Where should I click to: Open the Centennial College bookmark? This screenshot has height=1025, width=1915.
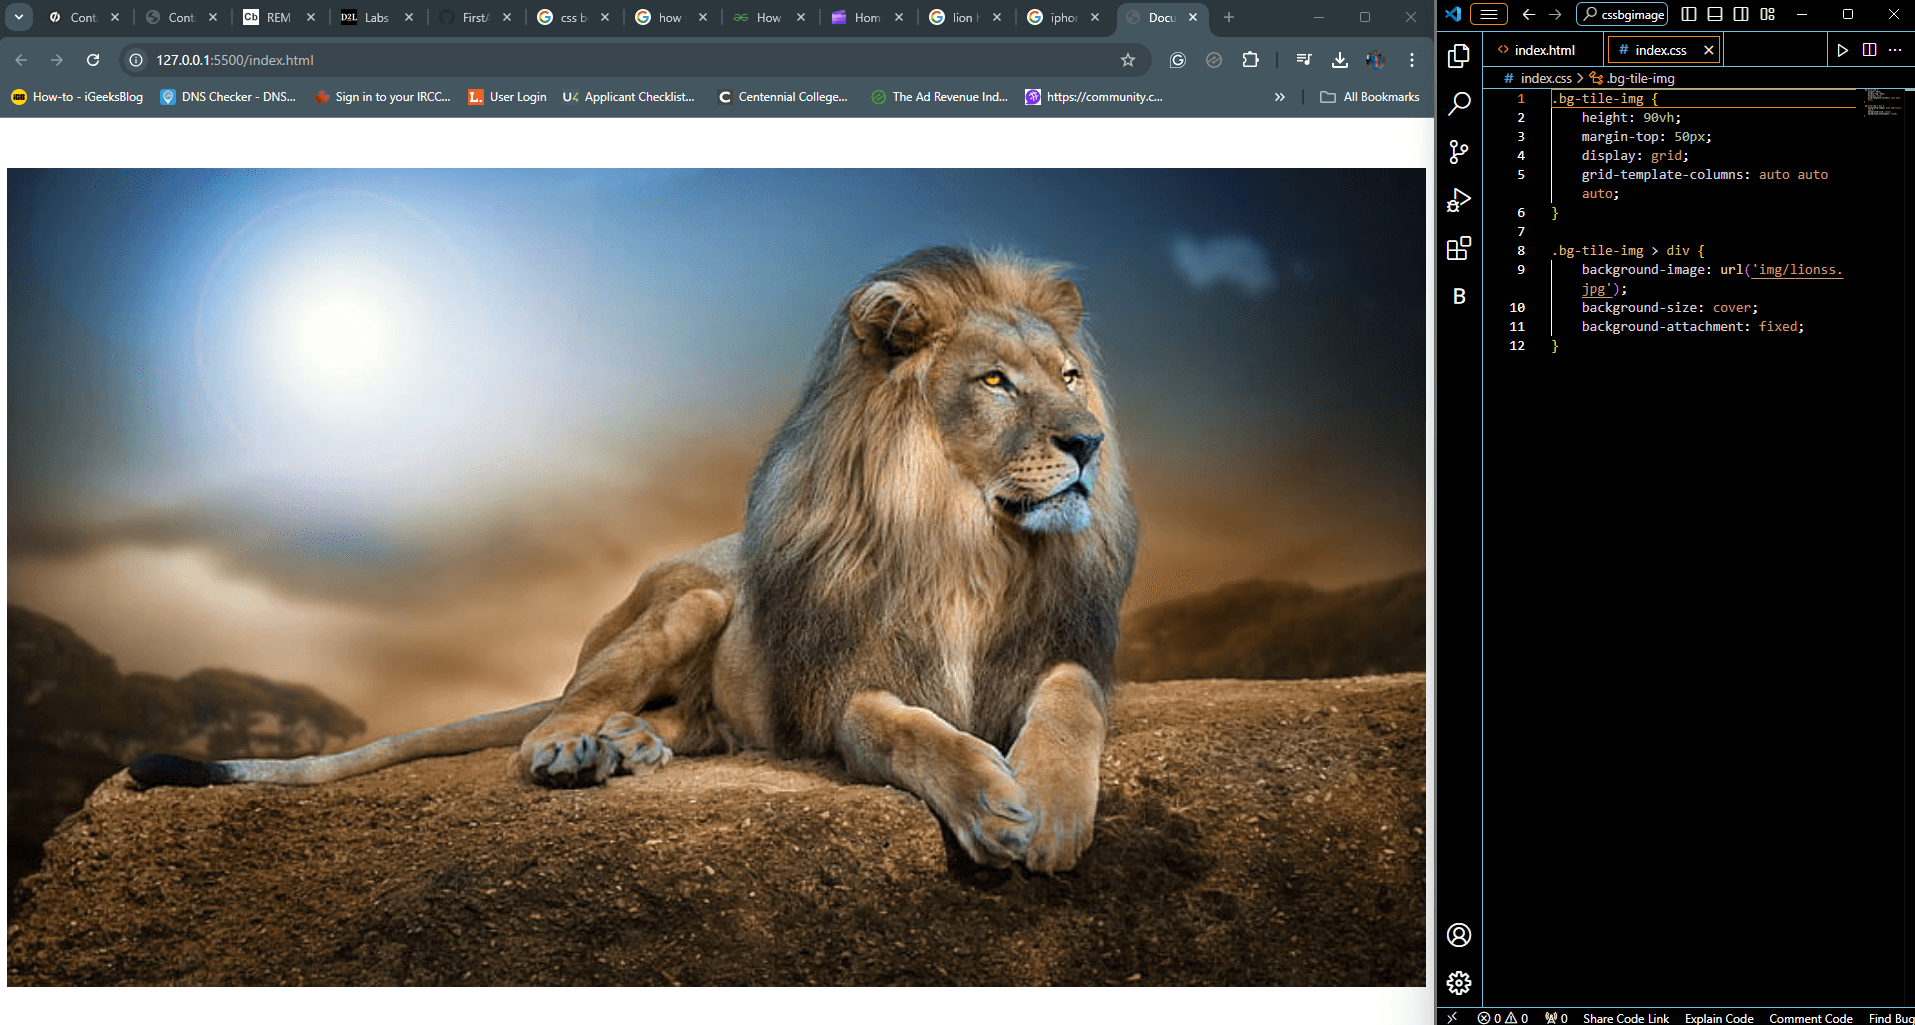783,97
